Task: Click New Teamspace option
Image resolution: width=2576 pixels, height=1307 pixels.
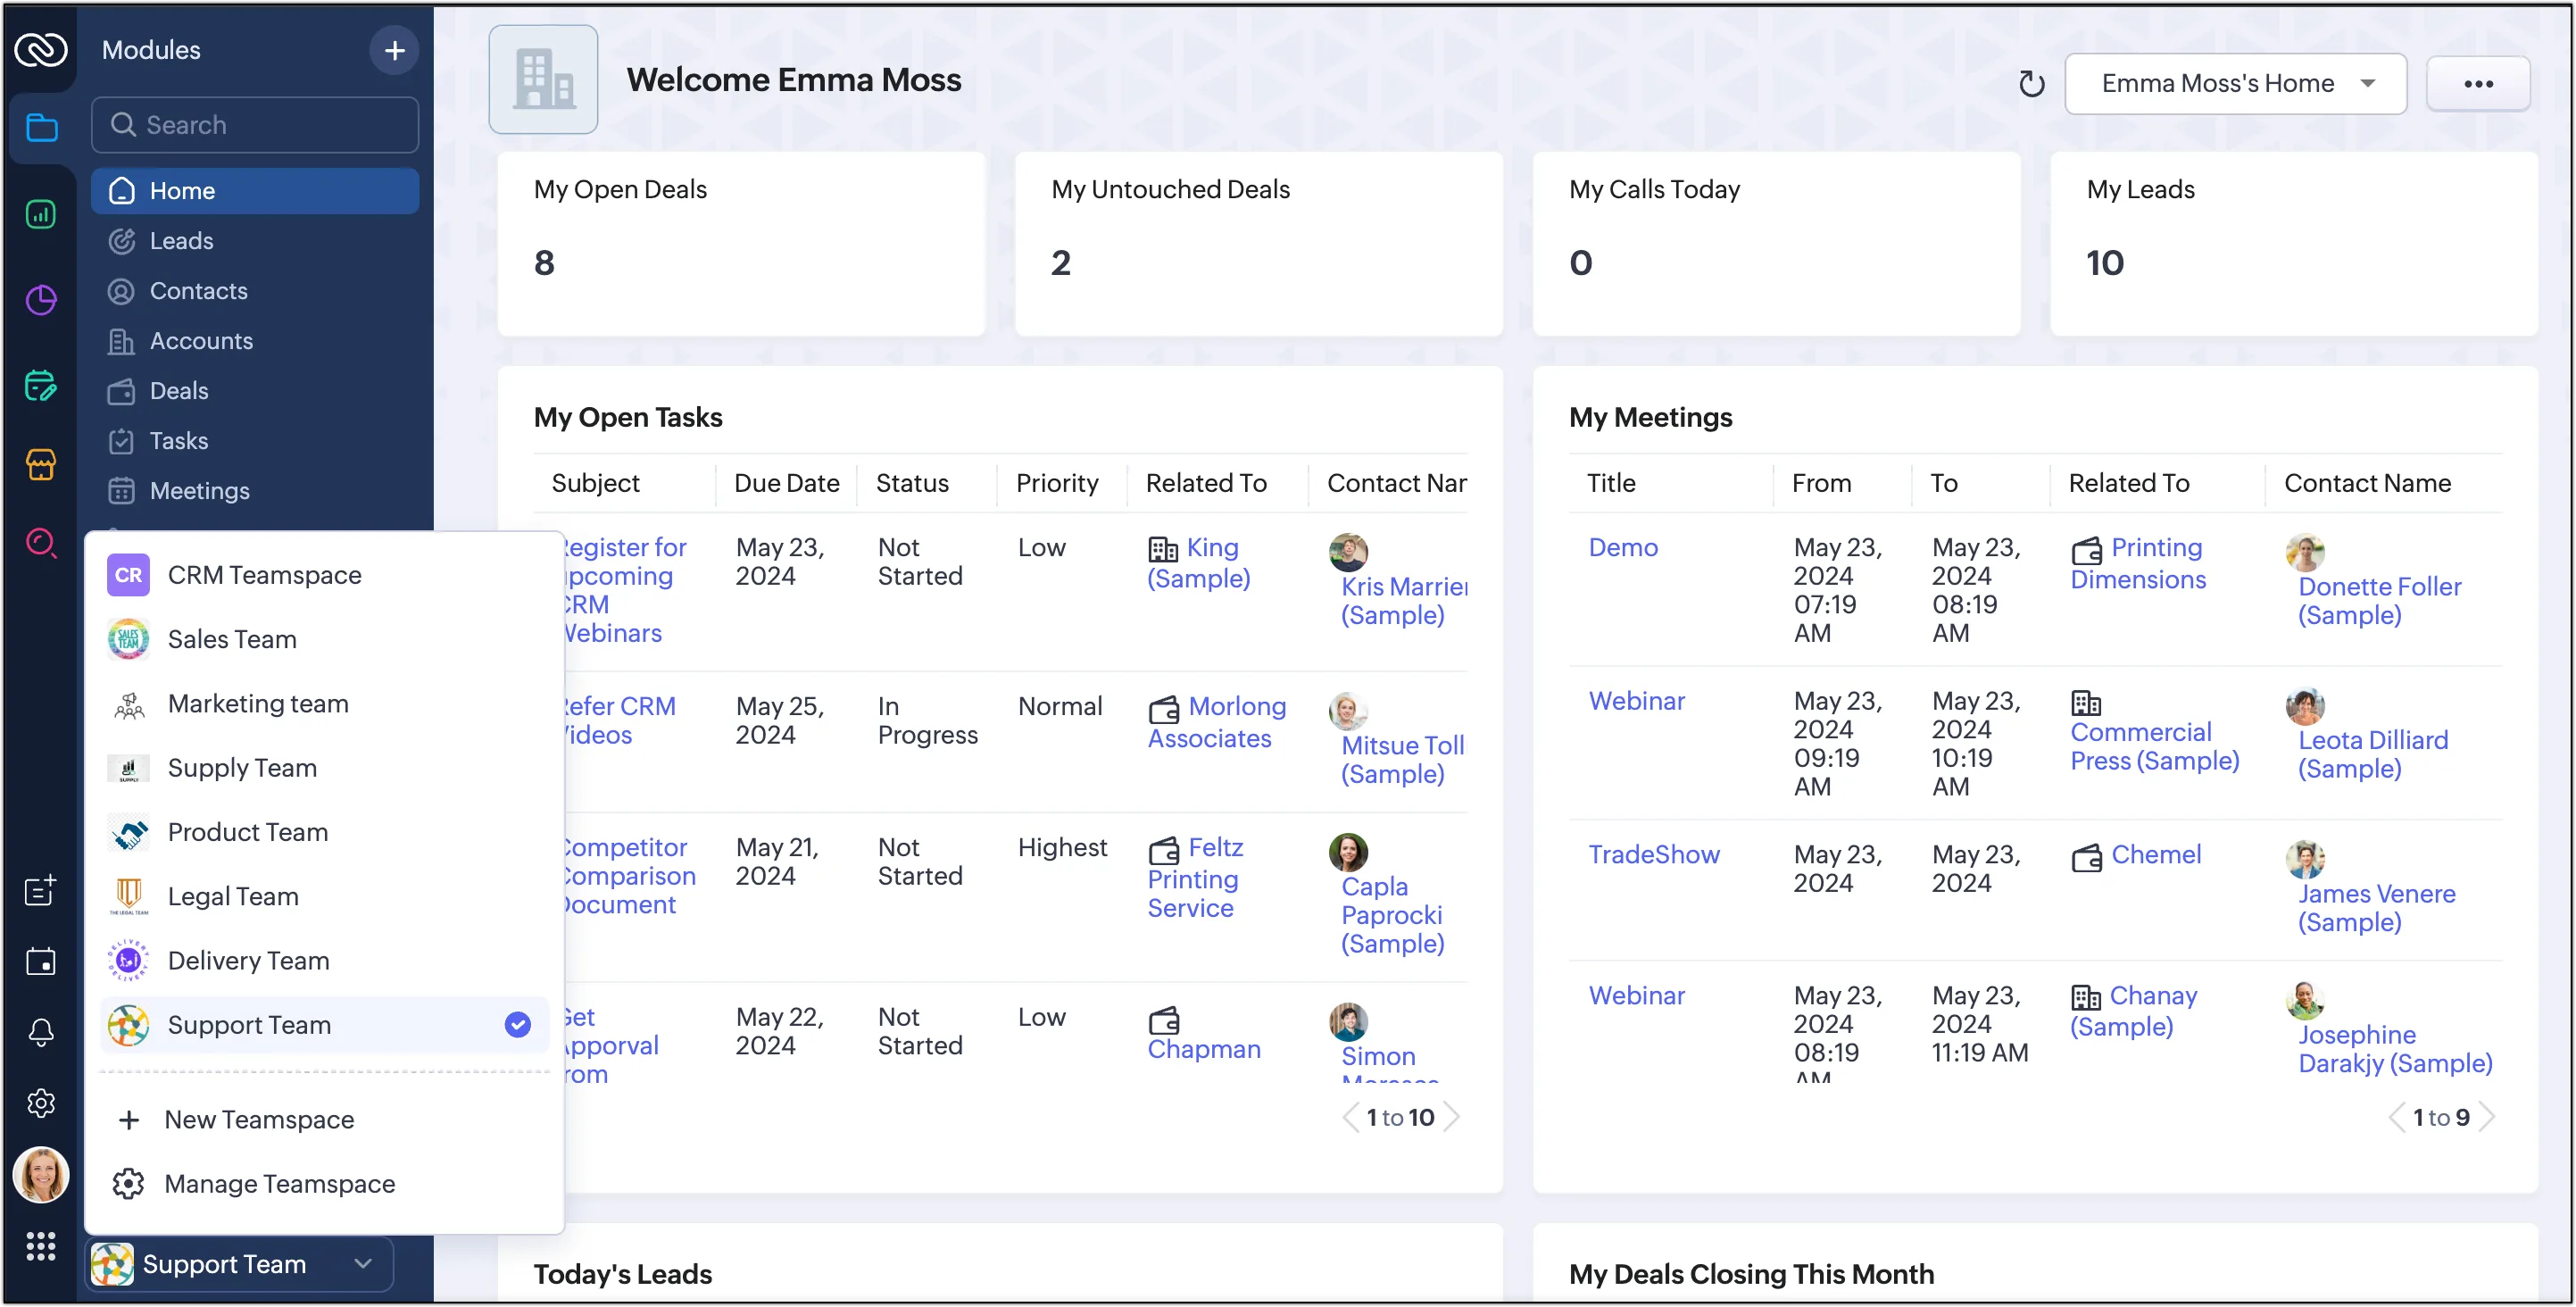Action: pyautogui.click(x=258, y=1120)
